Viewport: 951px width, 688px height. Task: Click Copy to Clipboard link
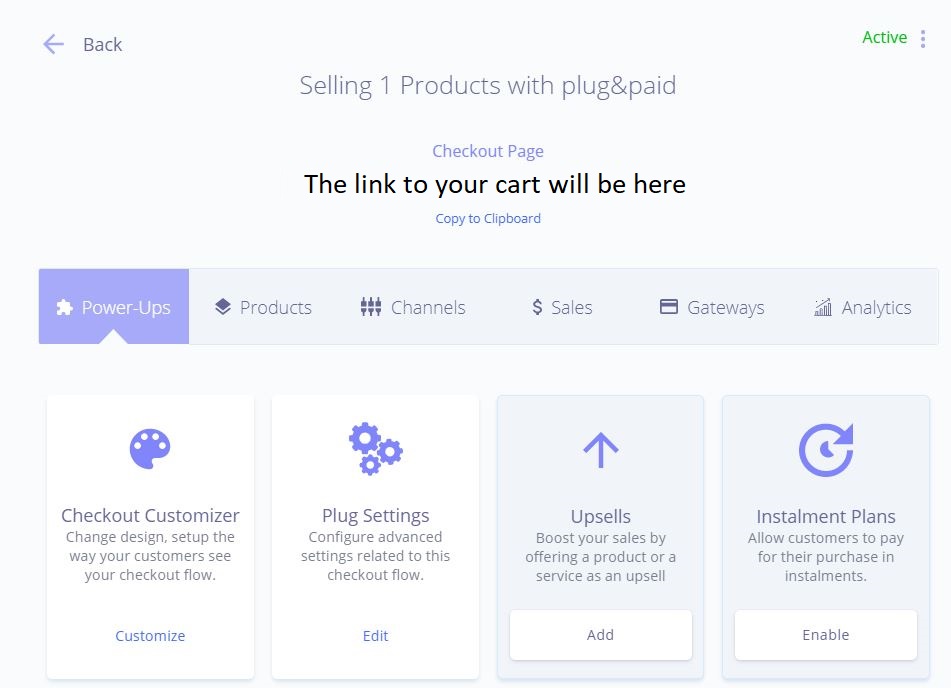click(x=488, y=218)
